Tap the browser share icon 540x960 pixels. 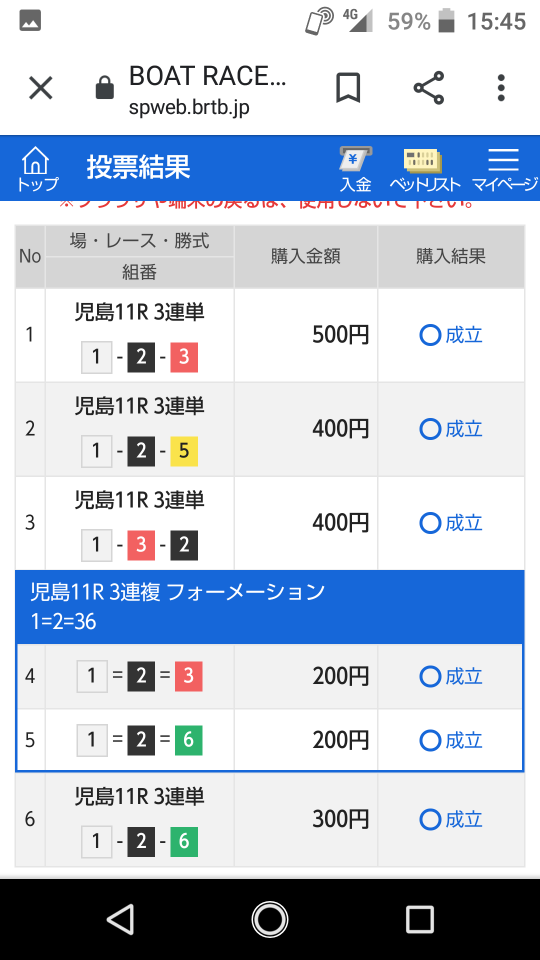click(x=429, y=88)
